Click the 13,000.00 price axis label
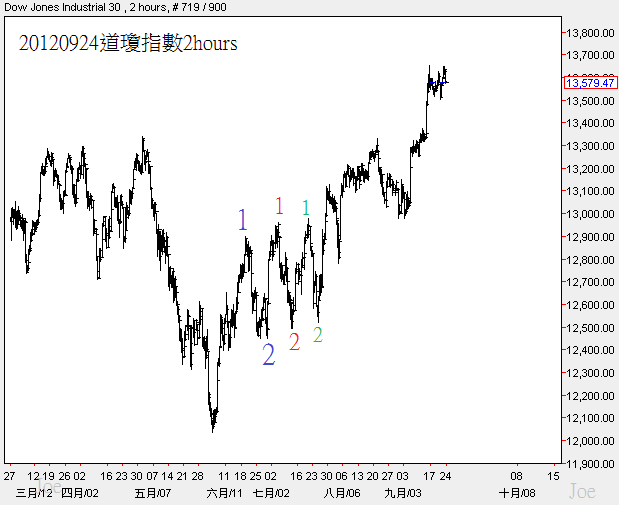The width and height of the screenshot is (619, 505). click(590, 214)
